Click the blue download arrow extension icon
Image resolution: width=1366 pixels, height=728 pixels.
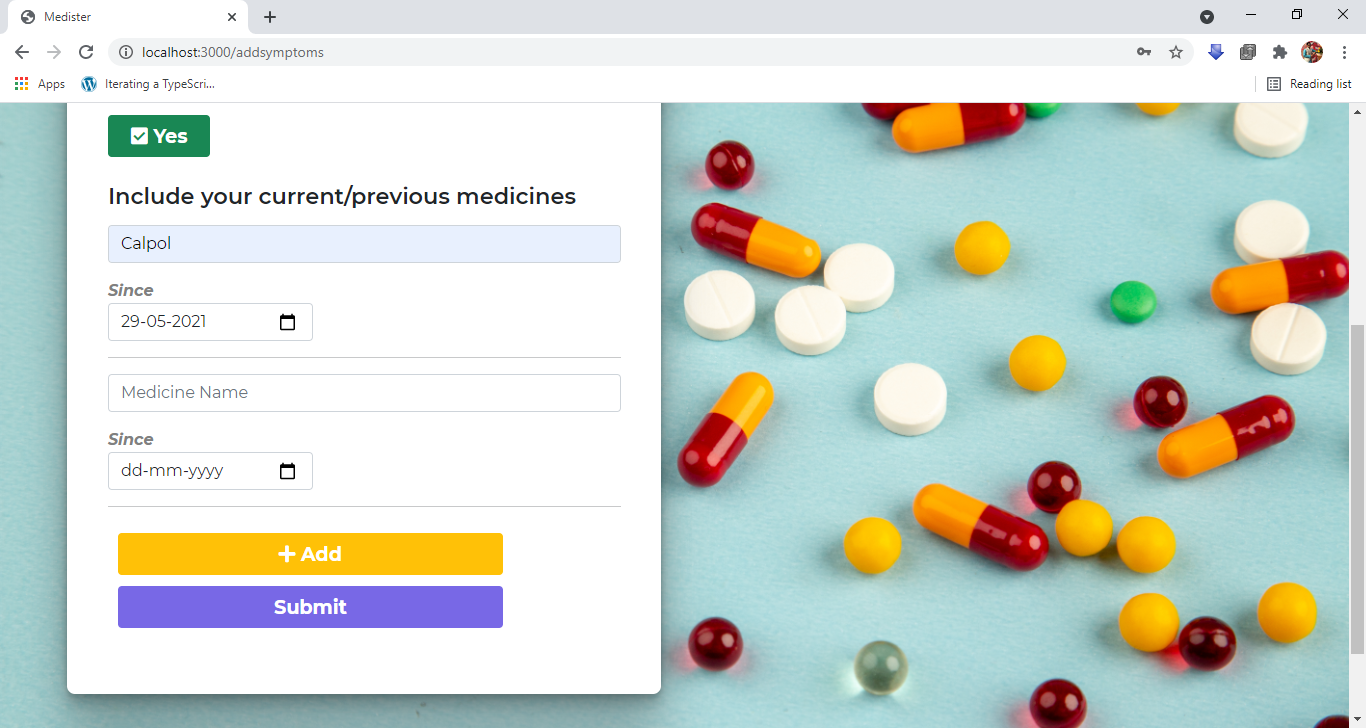point(1215,51)
